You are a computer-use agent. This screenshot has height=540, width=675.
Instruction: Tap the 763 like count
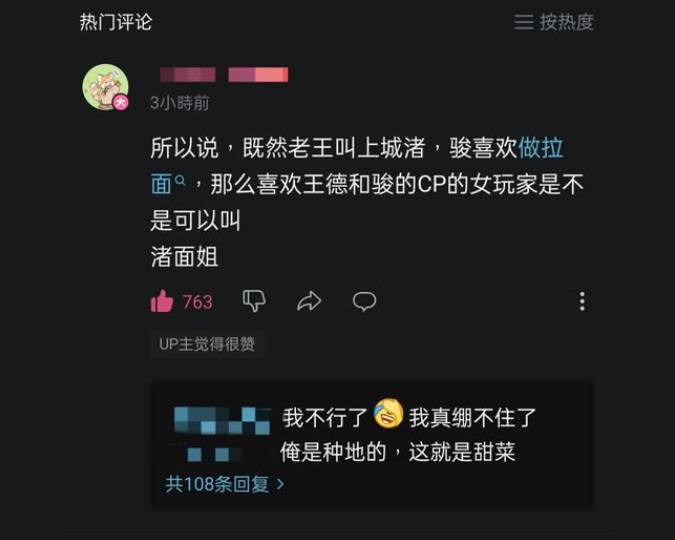click(x=197, y=302)
